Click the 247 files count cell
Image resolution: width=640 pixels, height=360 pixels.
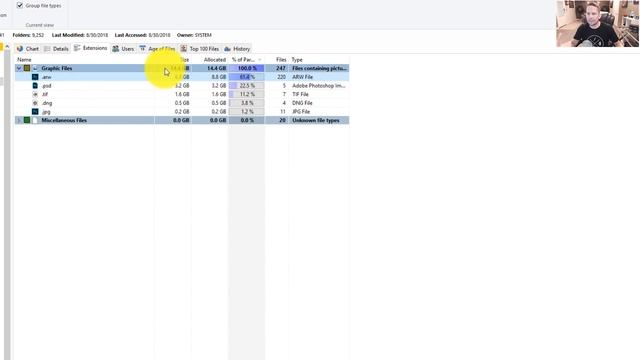pyautogui.click(x=281, y=68)
